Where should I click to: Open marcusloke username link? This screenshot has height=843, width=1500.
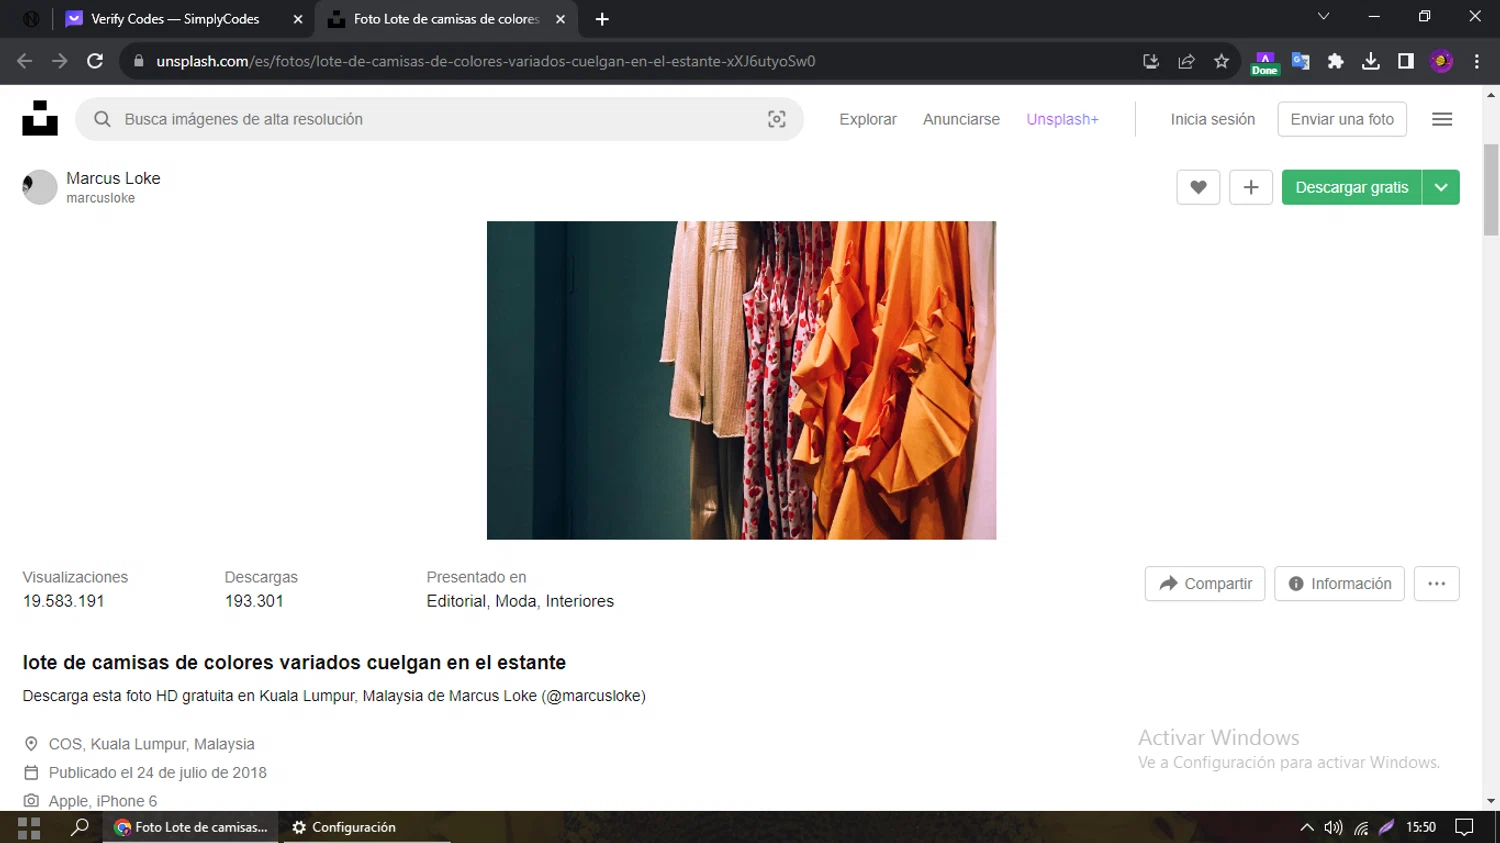pos(101,198)
